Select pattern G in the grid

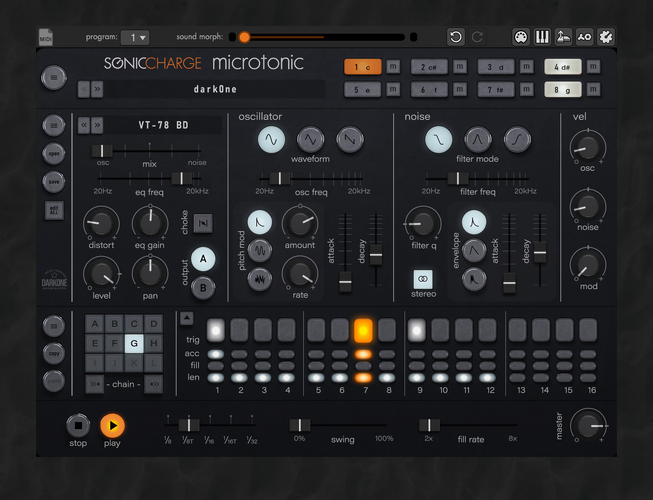[x=134, y=343]
